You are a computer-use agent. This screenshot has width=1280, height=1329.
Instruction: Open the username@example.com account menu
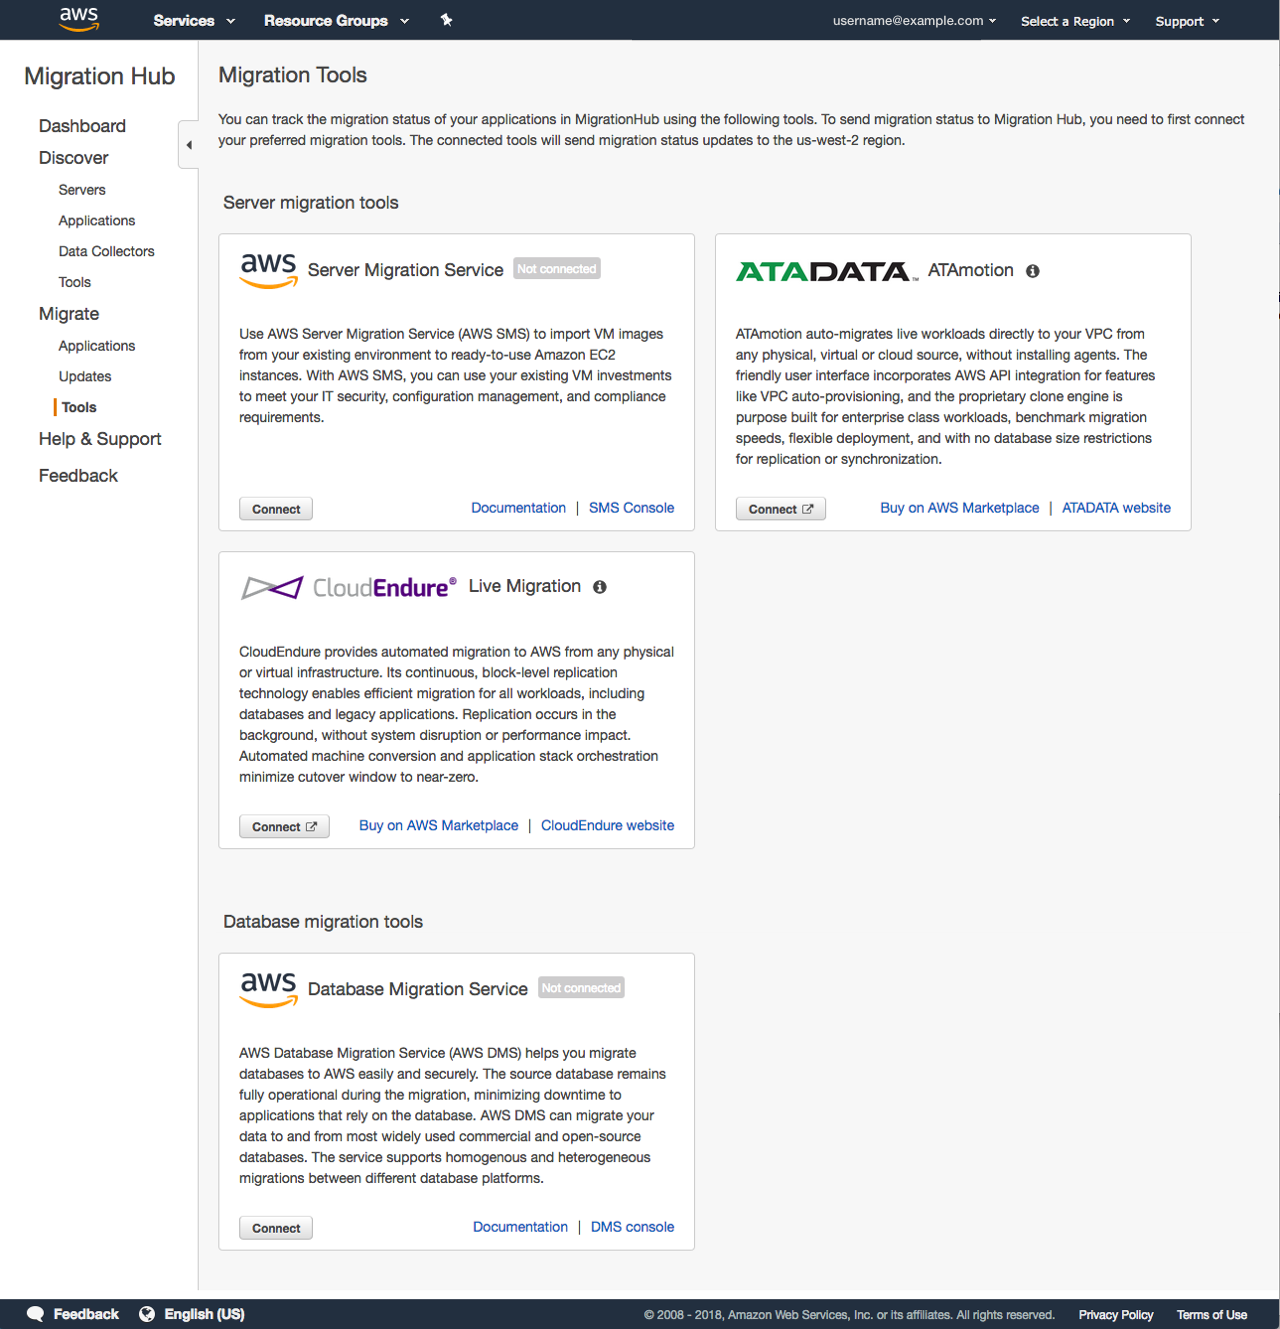tap(914, 20)
